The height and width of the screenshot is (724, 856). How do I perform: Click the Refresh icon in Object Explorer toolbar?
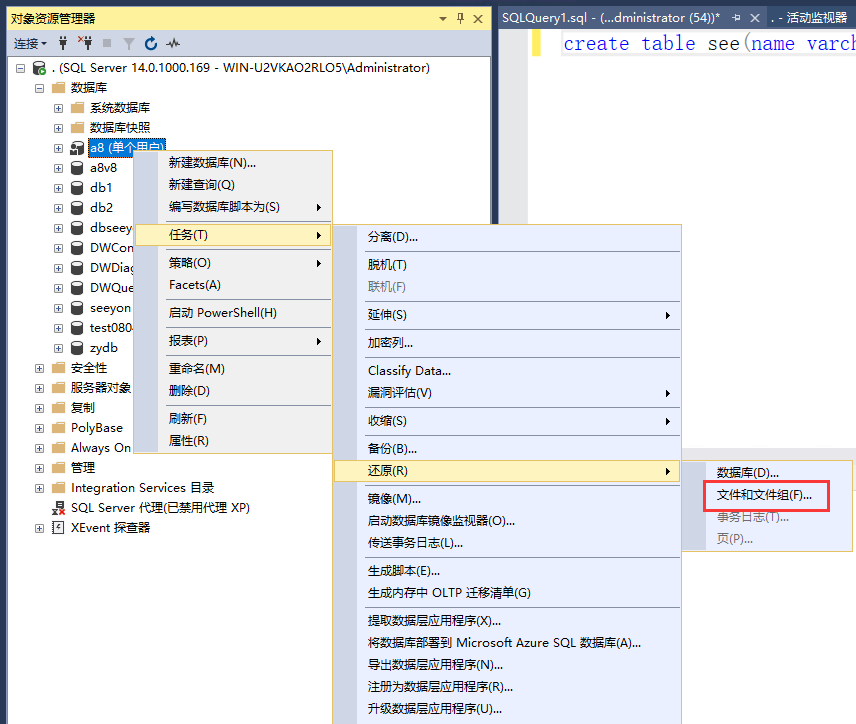(151, 43)
